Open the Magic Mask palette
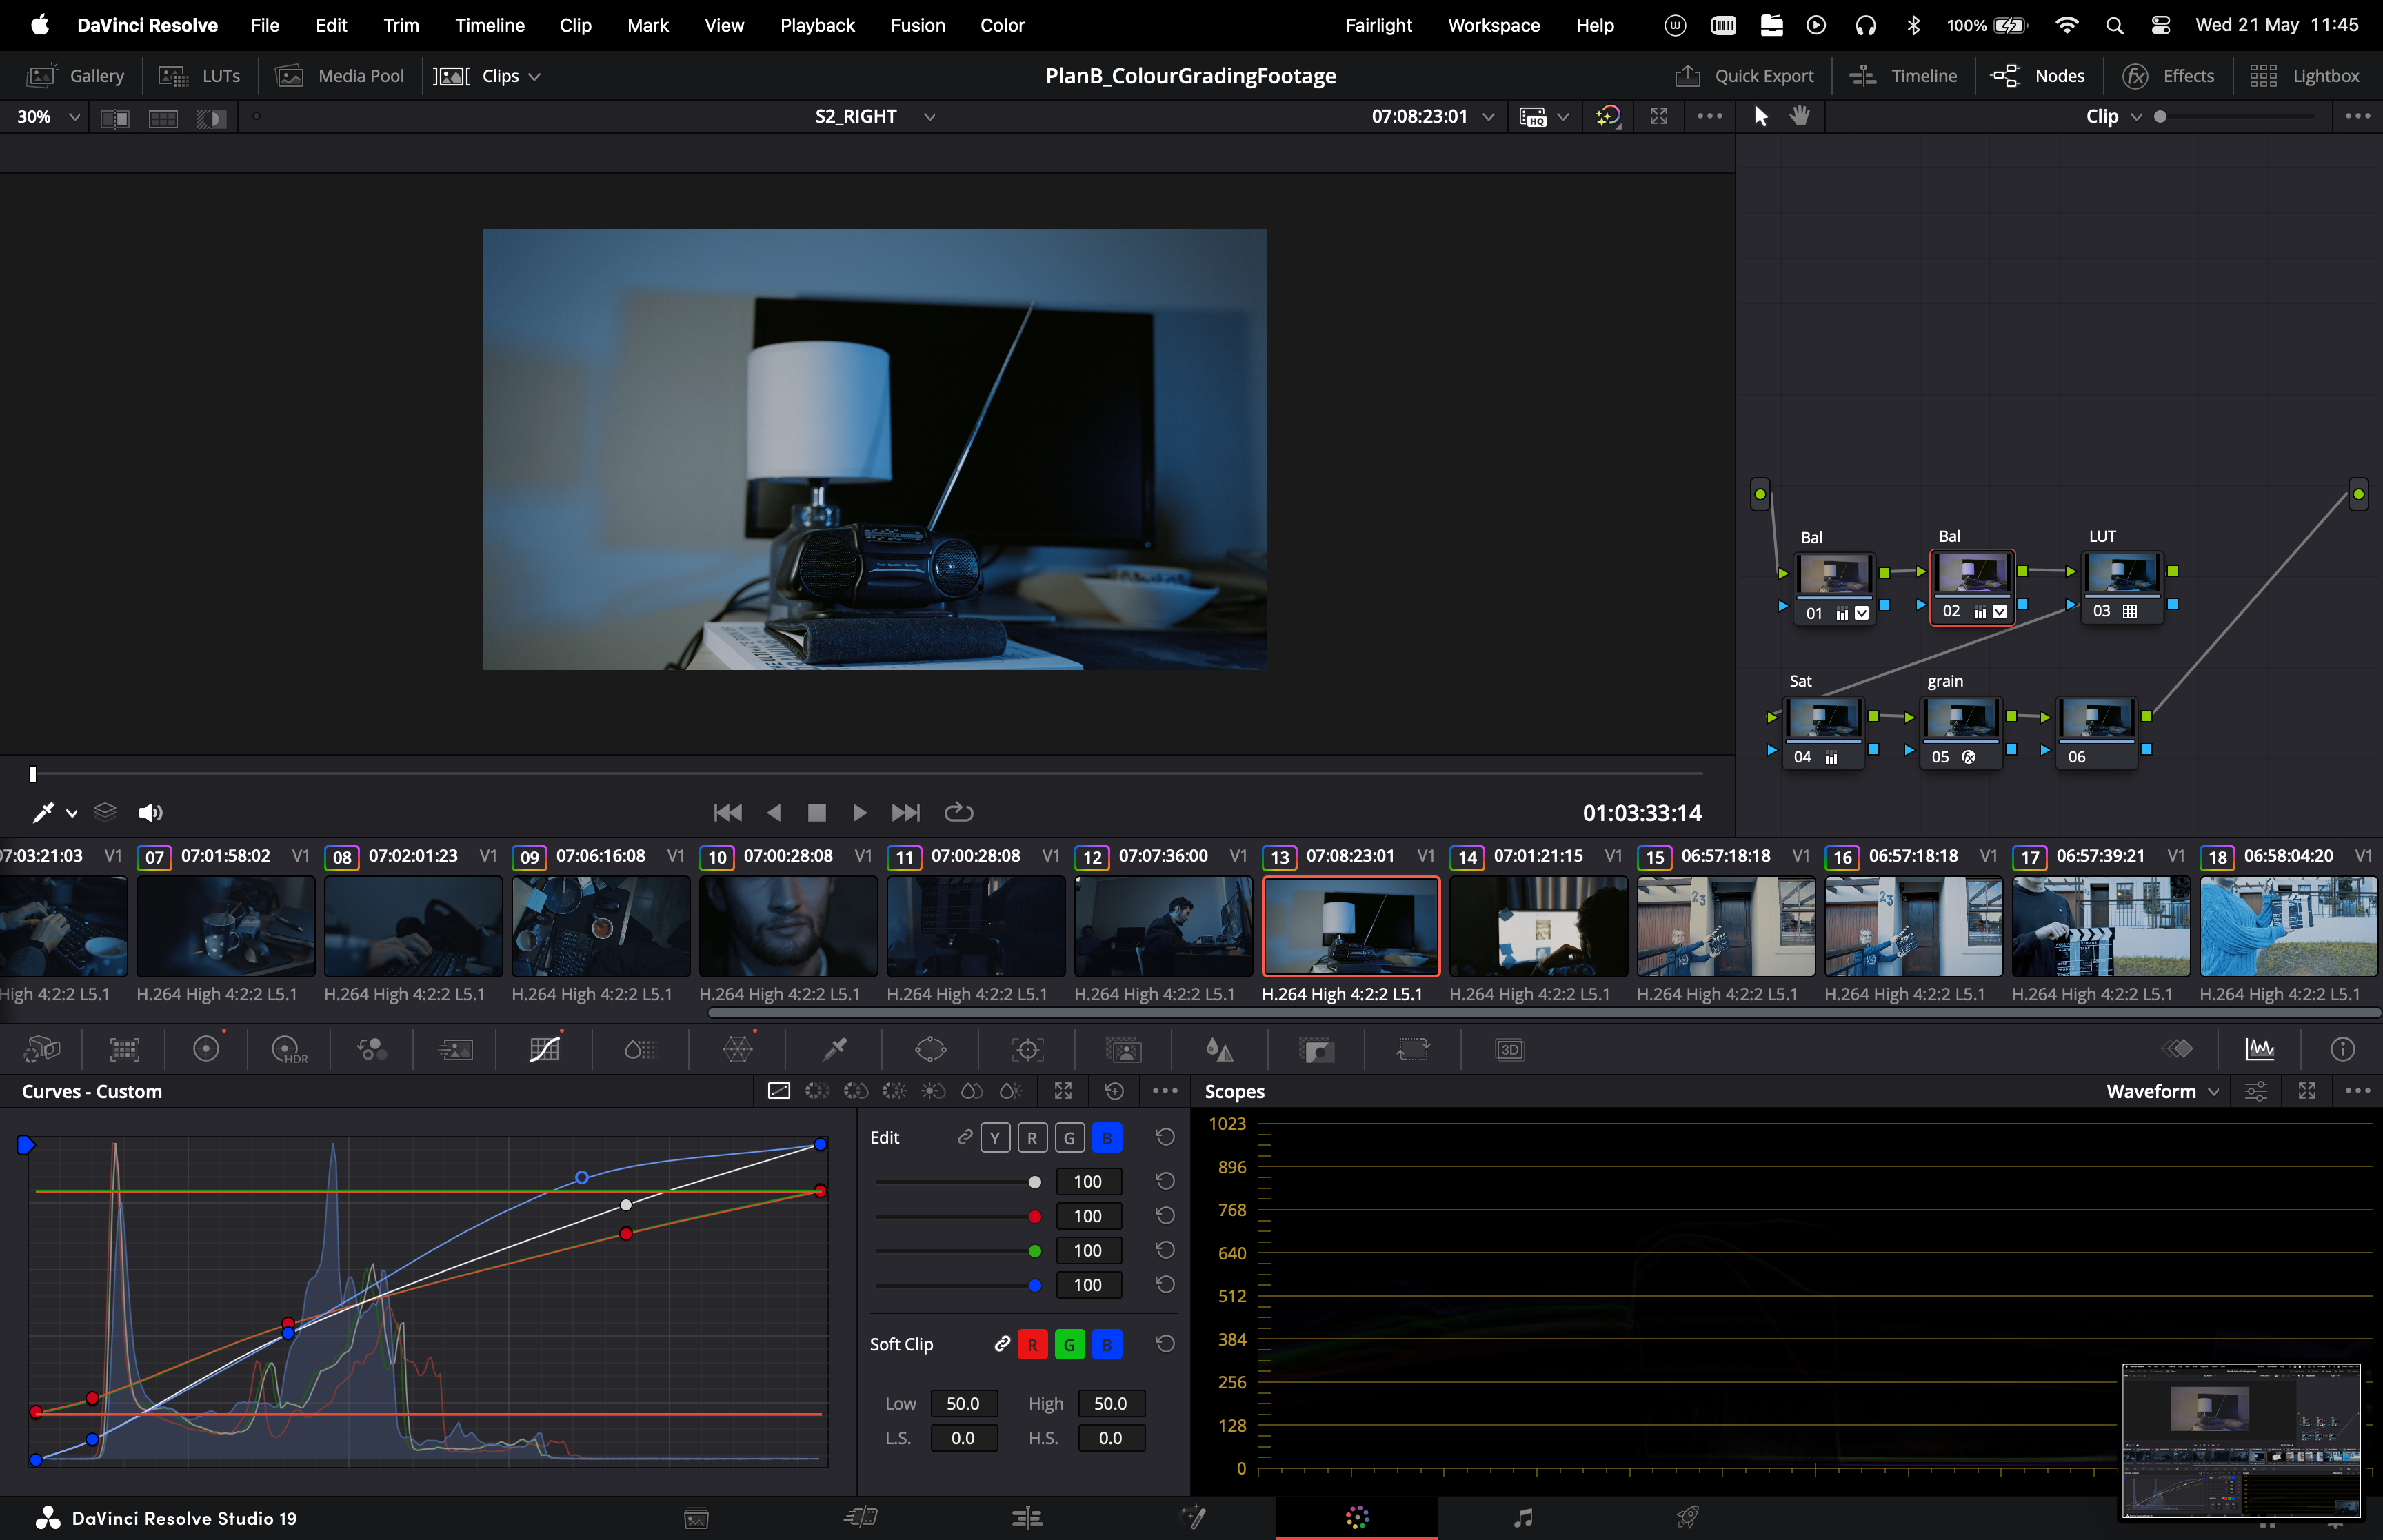This screenshot has width=2383, height=1540. 1123,1049
